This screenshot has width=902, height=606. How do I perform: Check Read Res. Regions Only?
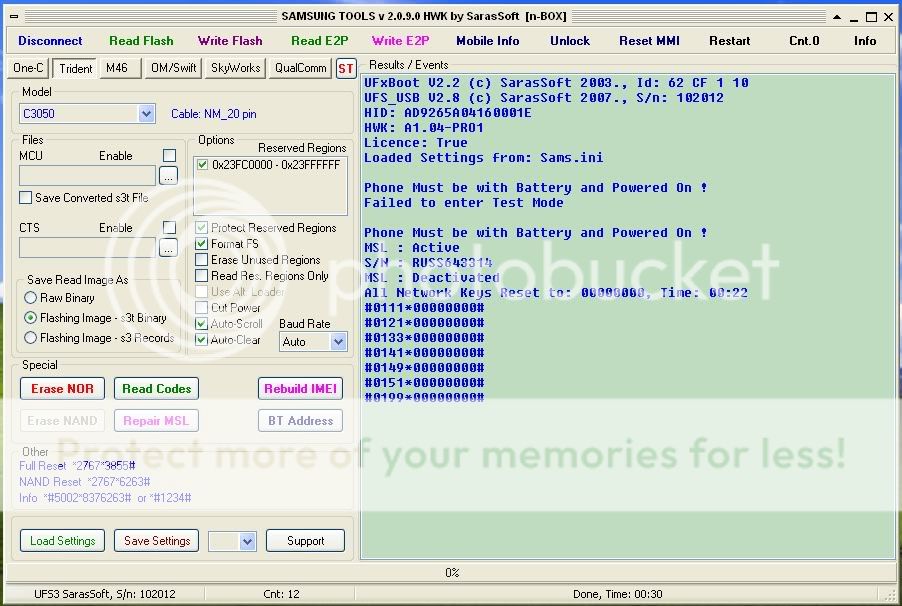(201, 276)
